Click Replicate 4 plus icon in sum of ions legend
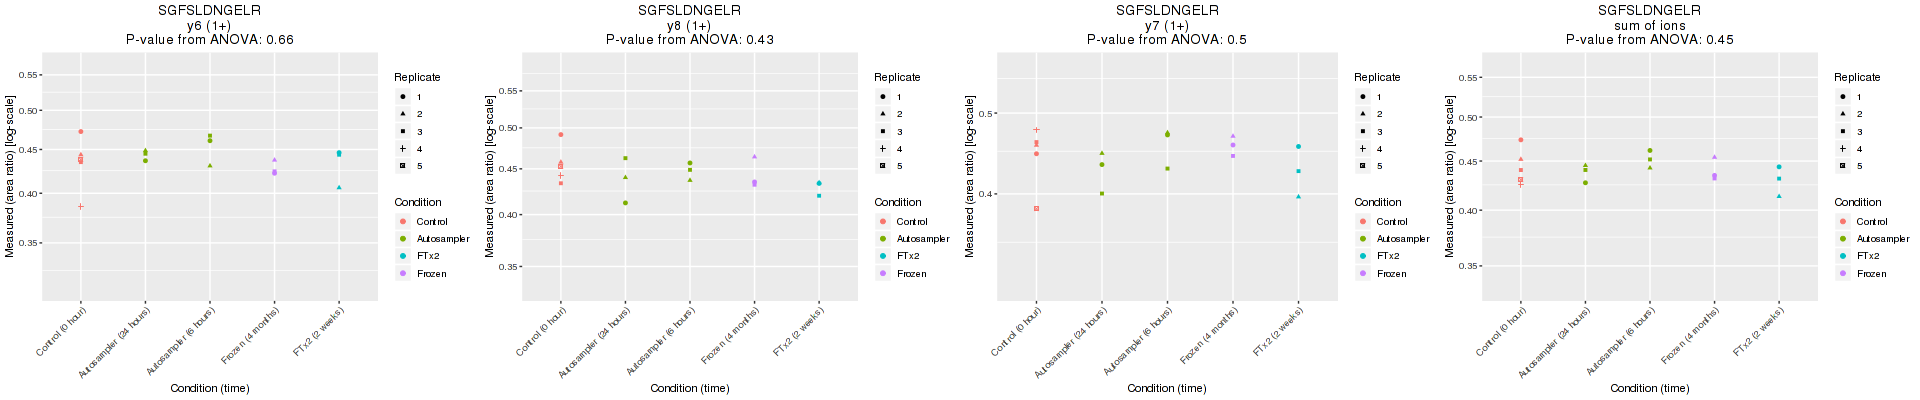Viewport: 1920px width, 400px height. (1843, 149)
